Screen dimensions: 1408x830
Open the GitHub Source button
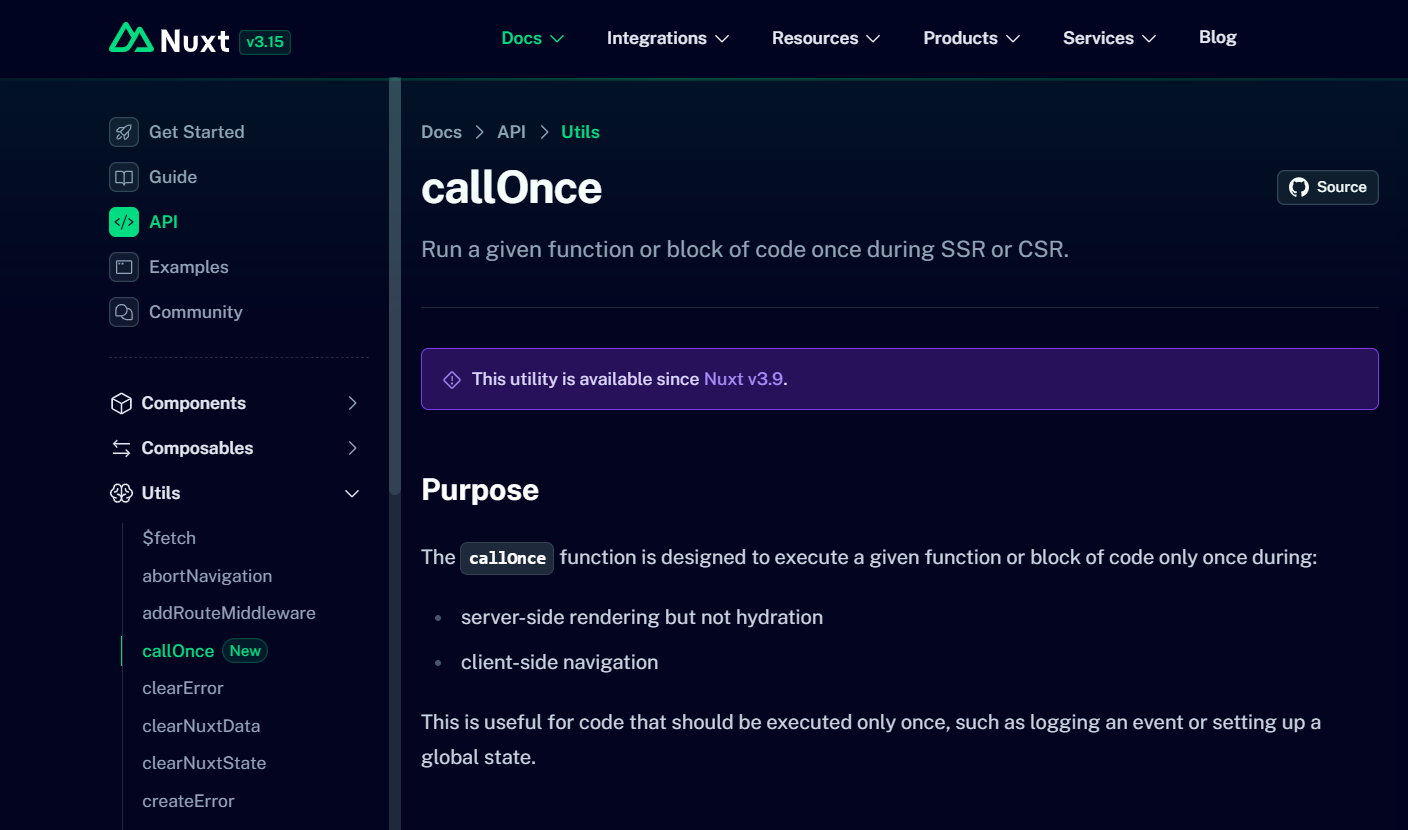pyautogui.click(x=1327, y=187)
